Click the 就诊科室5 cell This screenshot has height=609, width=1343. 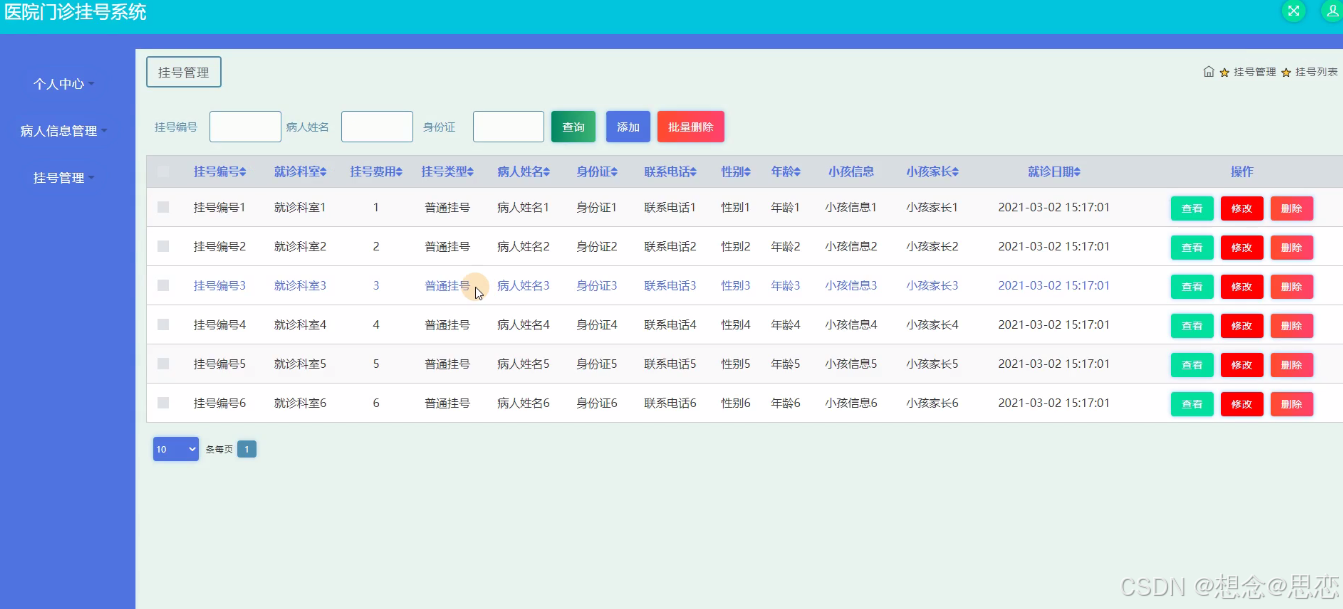coord(300,363)
